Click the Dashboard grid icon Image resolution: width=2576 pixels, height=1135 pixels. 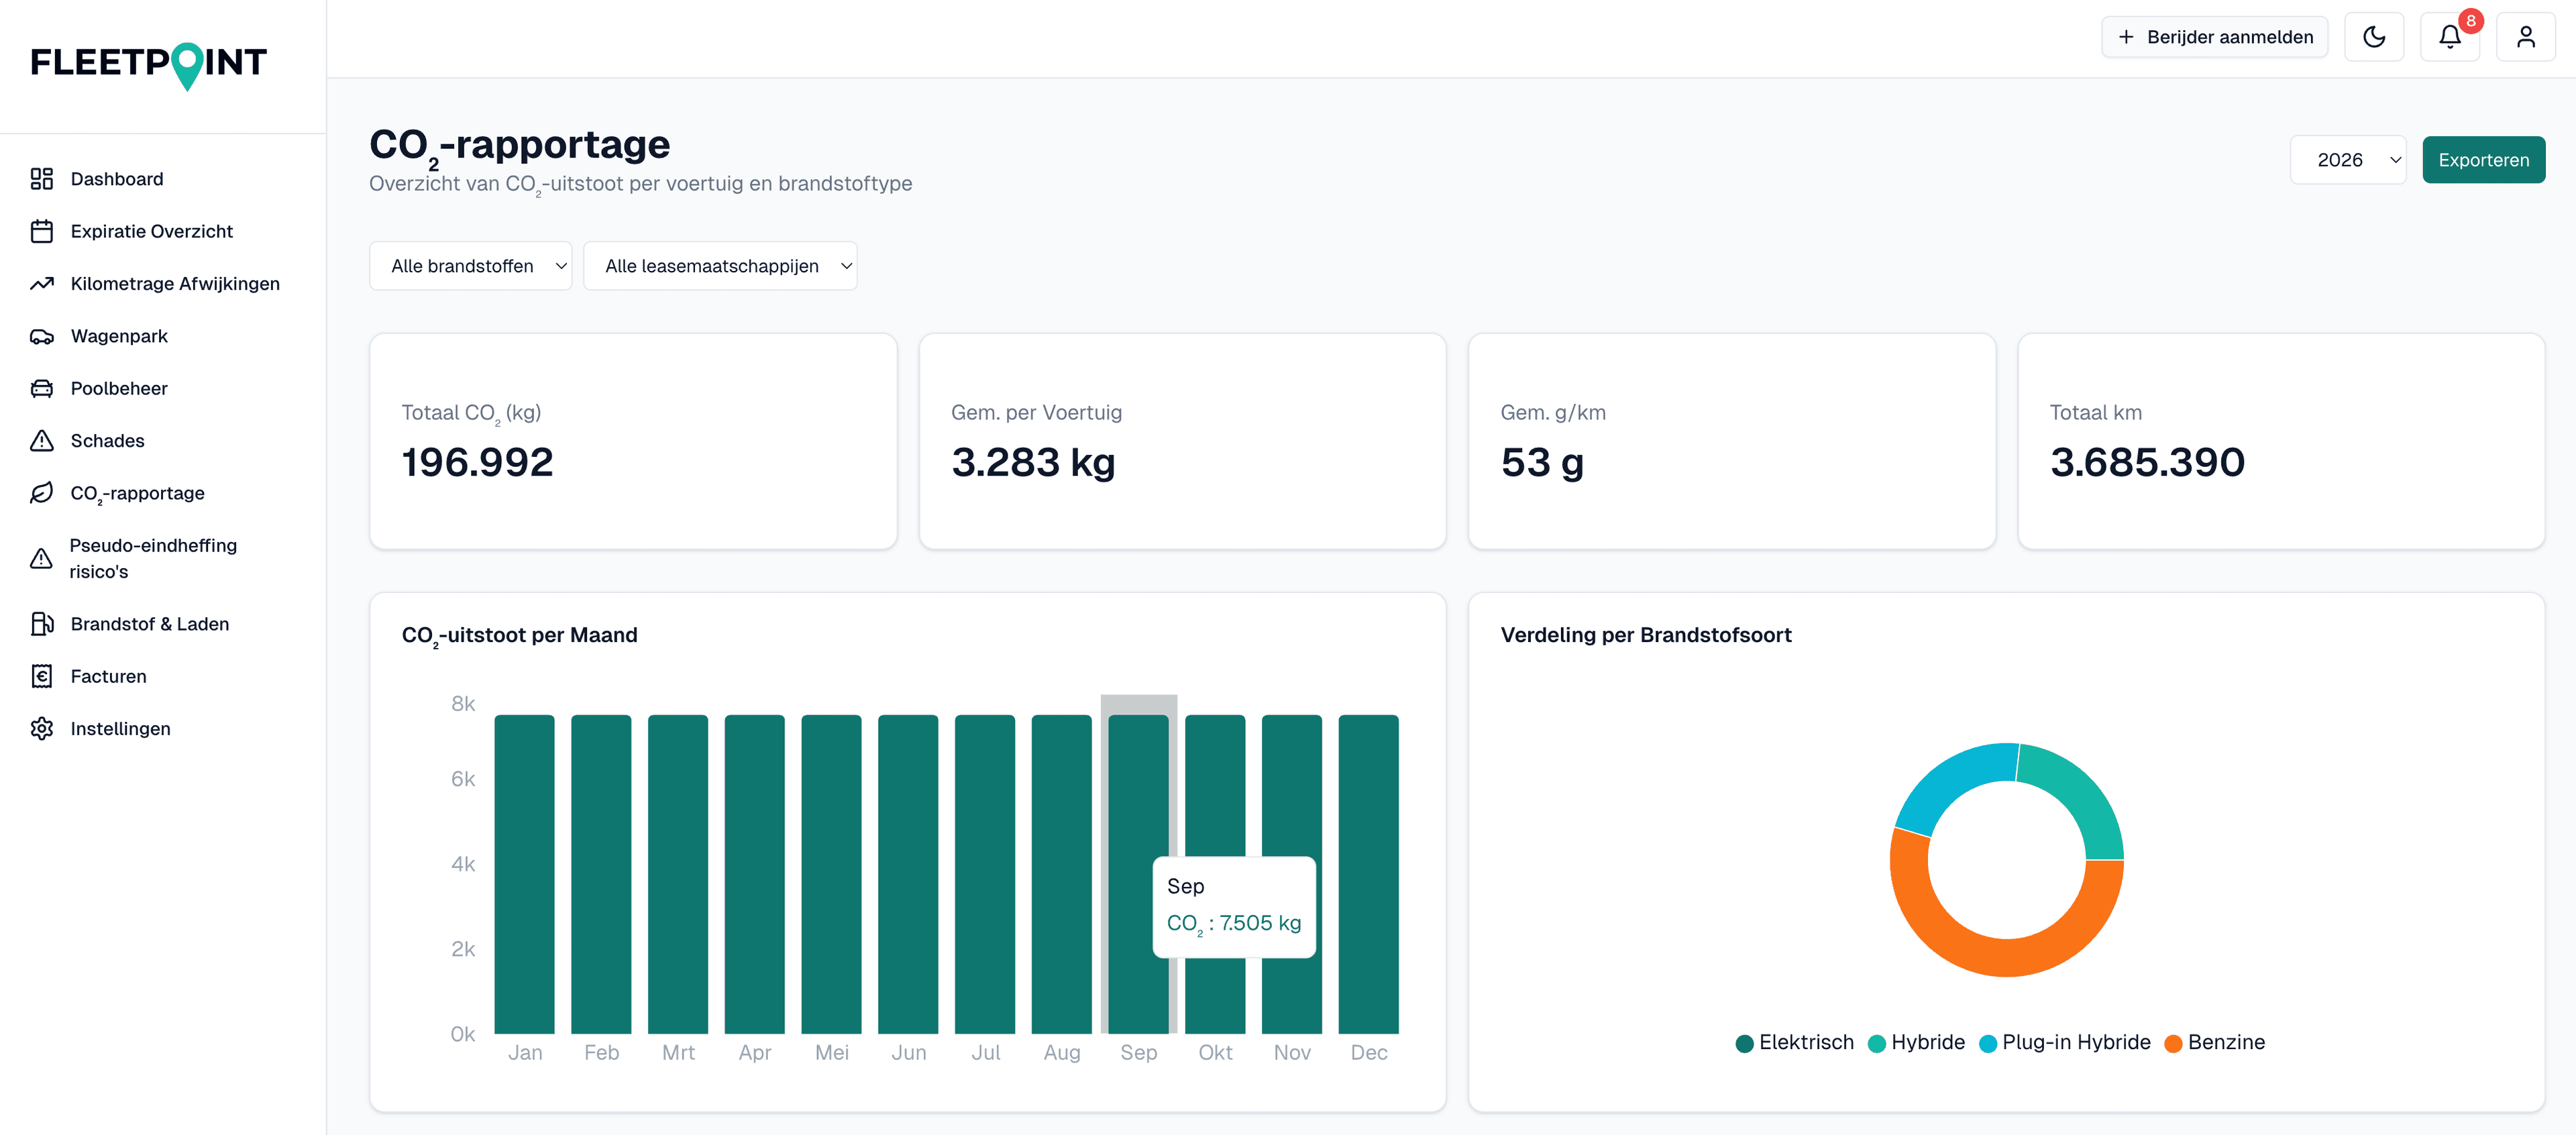point(41,179)
